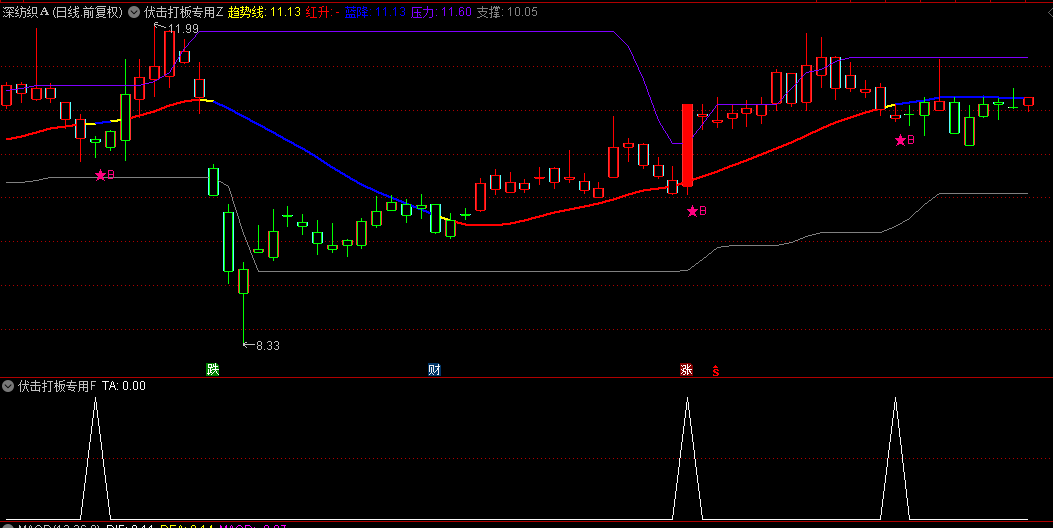Click the rightmost ★B buy signal

[905, 140]
